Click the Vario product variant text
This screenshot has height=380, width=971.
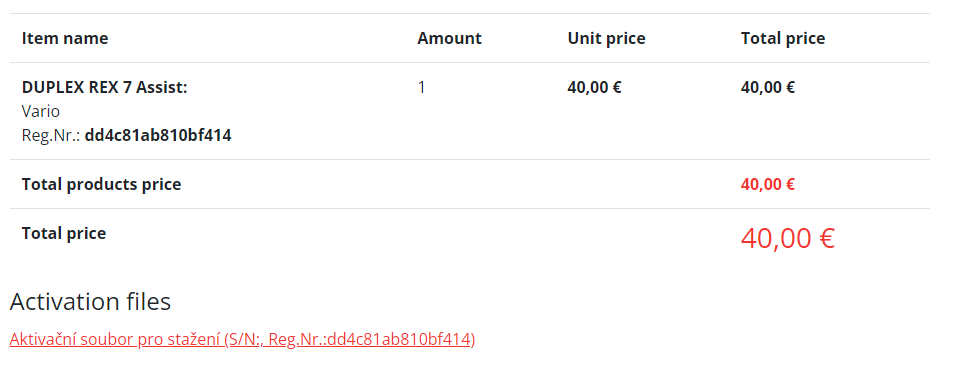point(41,111)
